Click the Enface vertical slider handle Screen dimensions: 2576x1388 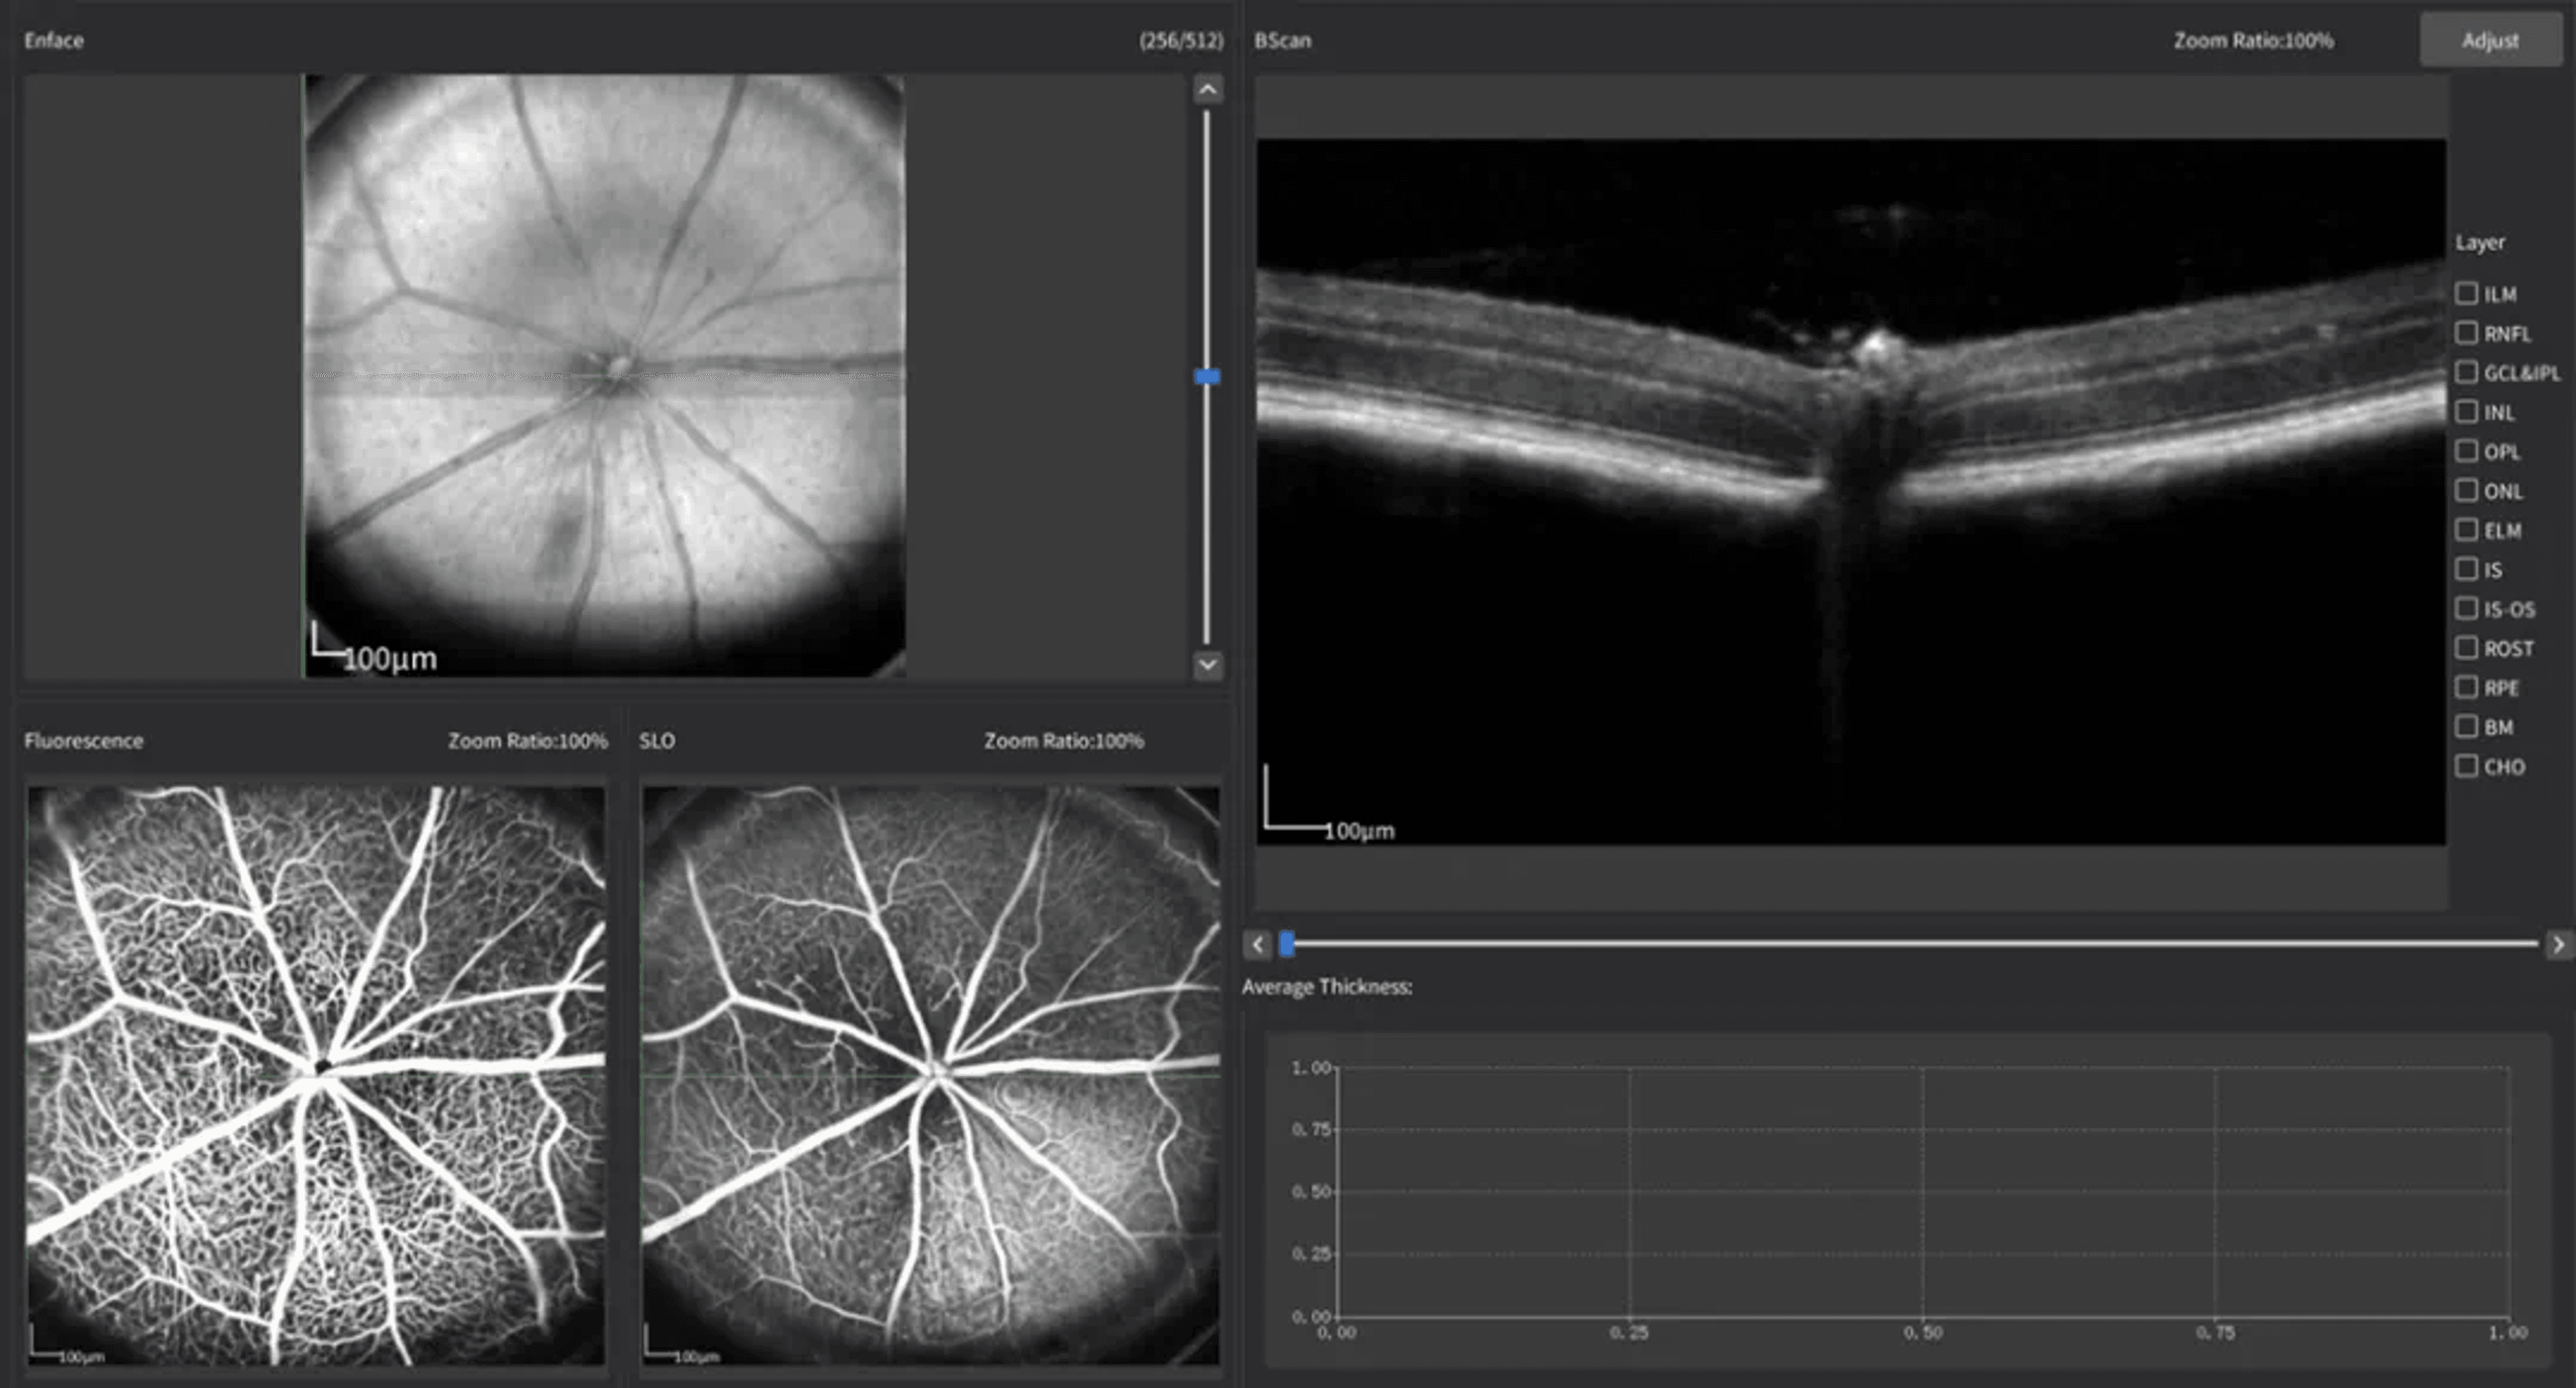[x=1208, y=377]
